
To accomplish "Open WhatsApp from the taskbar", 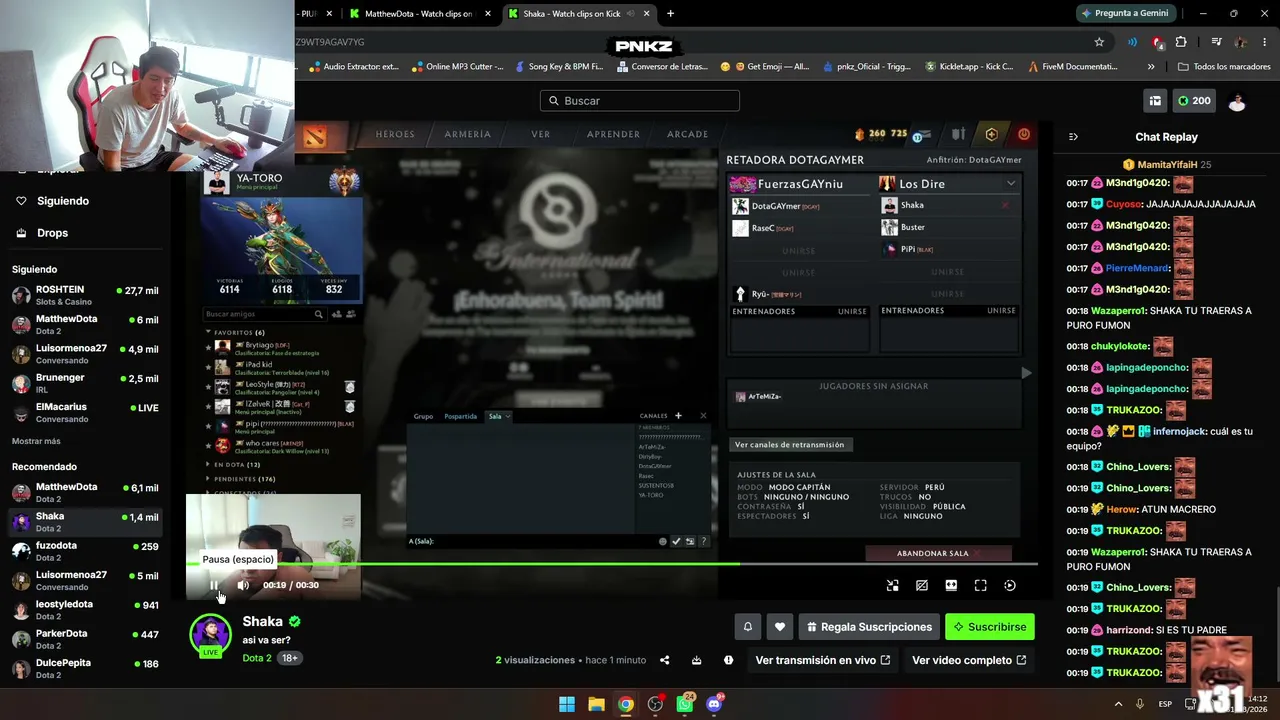I will [x=685, y=704].
